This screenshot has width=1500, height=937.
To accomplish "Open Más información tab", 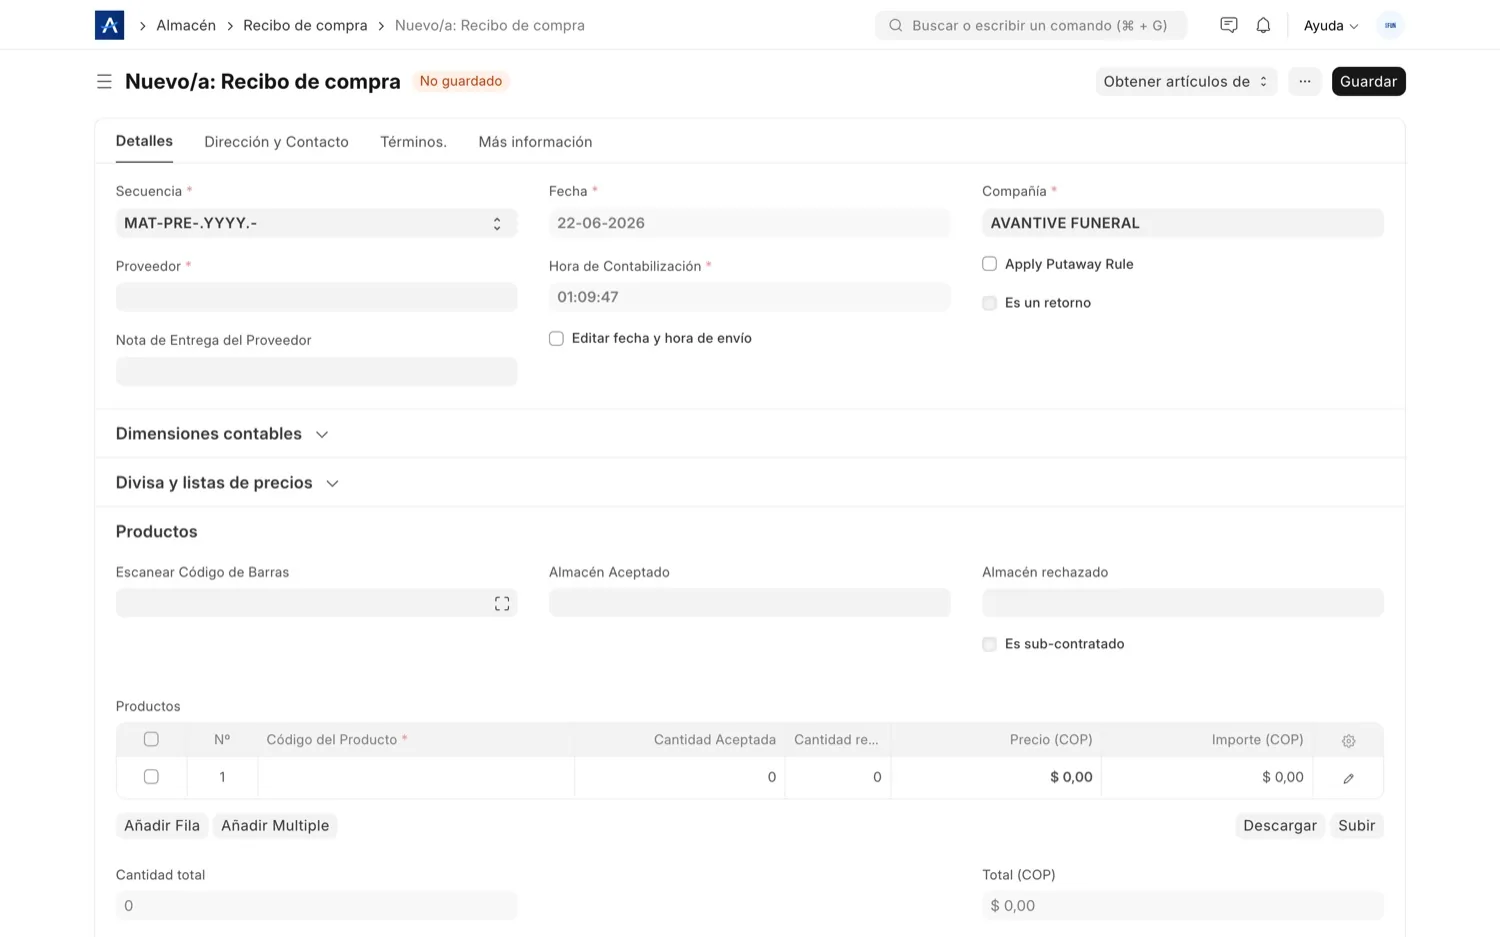I will pyautogui.click(x=535, y=142).
